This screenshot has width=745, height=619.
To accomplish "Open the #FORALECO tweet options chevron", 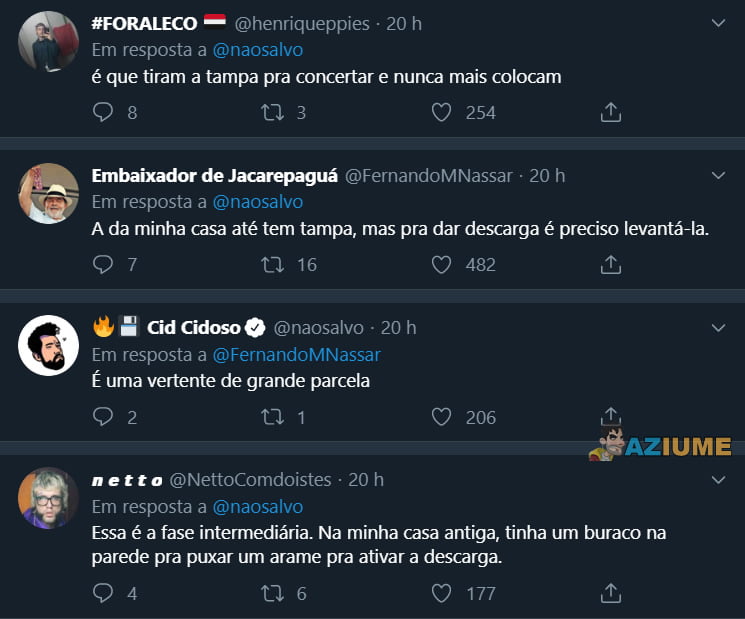I will (718, 24).
